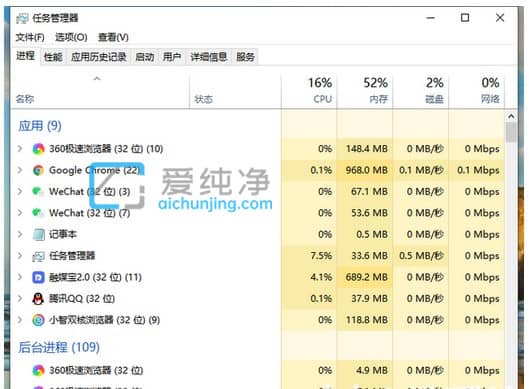
Task: Select the 0.1 Mbps network cell
Action: pos(478,170)
